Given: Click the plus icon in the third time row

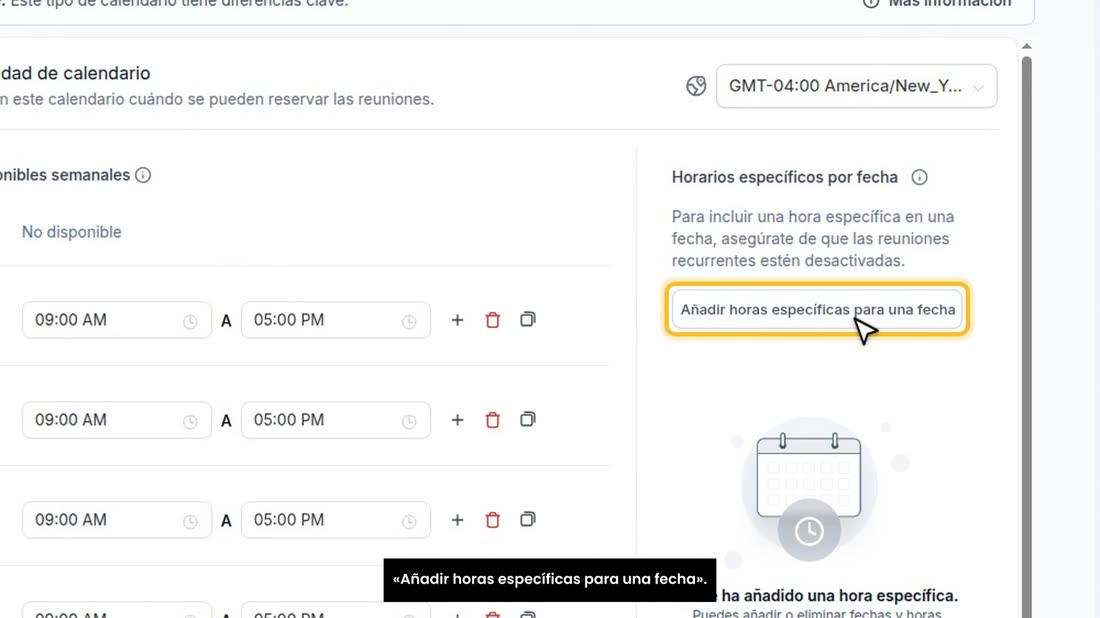Looking at the screenshot, I should (x=457, y=520).
